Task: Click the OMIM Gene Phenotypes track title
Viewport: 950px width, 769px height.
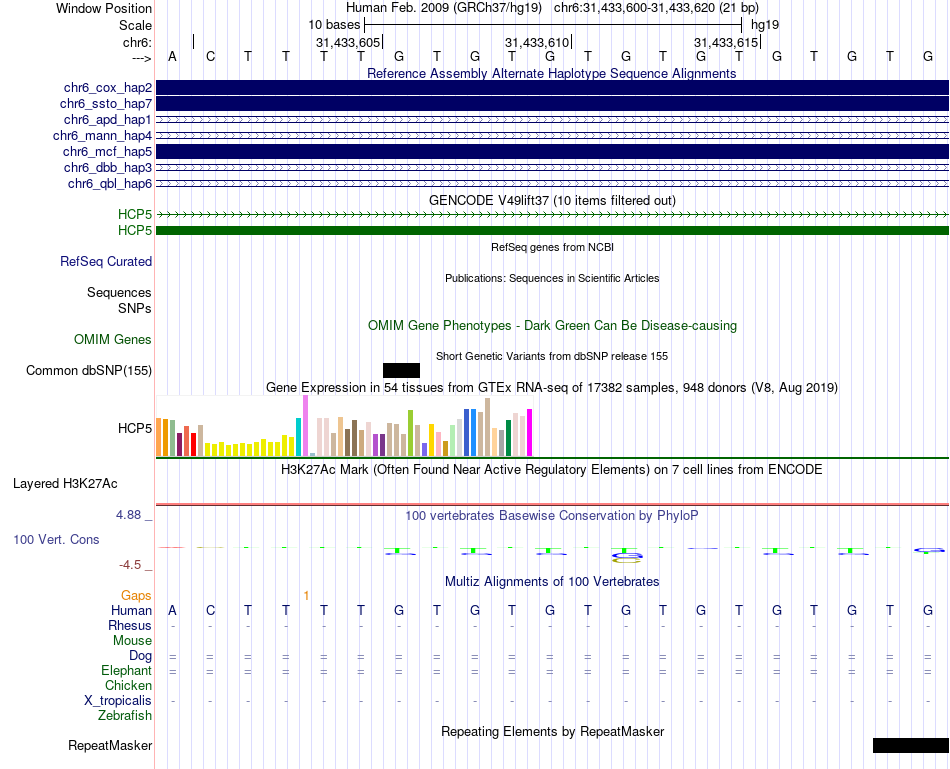Action: click(552, 325)
